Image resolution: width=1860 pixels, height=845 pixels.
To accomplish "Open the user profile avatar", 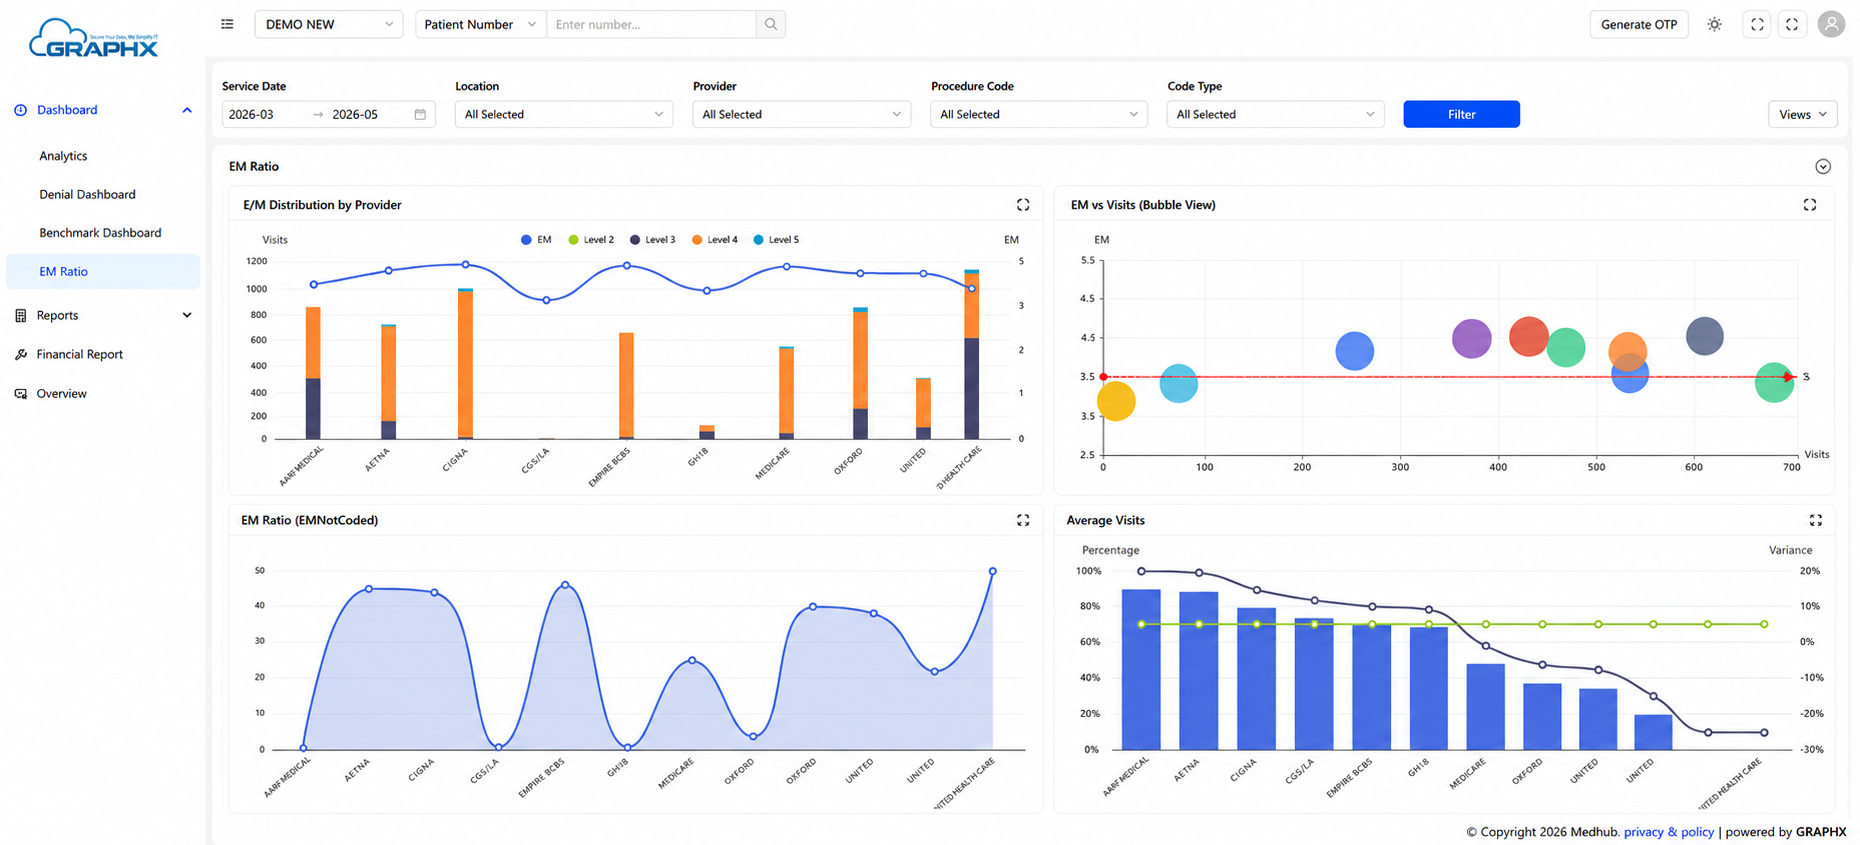I will coord(1831,24).
